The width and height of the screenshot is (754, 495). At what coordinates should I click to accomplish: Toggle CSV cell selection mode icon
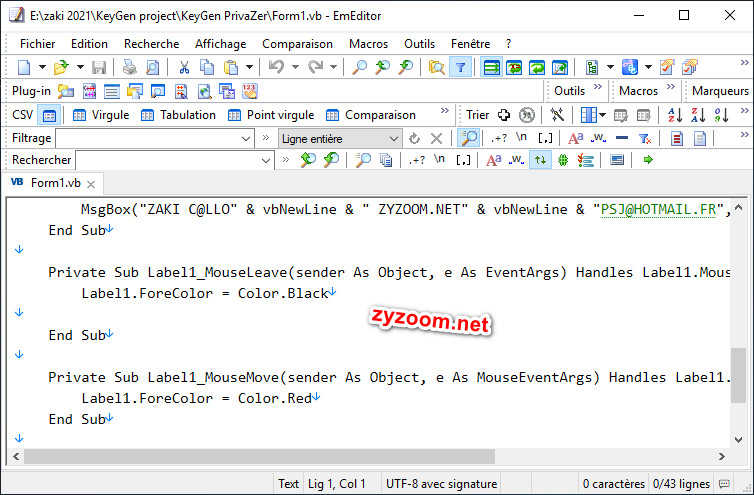(49, 115)
